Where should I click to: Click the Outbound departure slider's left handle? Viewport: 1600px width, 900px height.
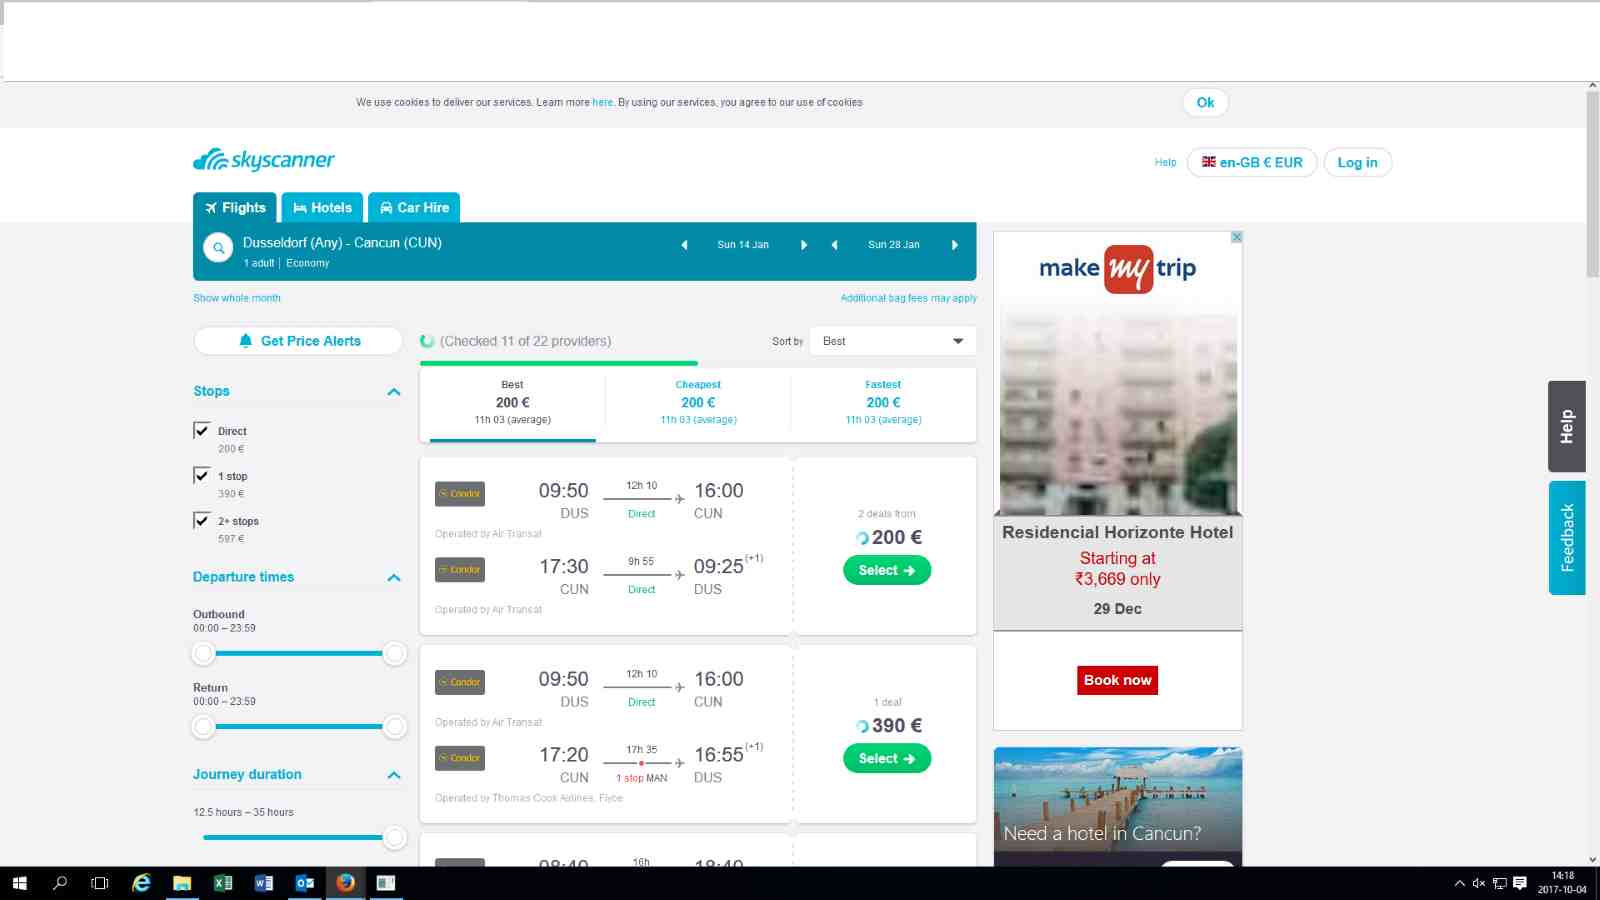pos(203,654)
